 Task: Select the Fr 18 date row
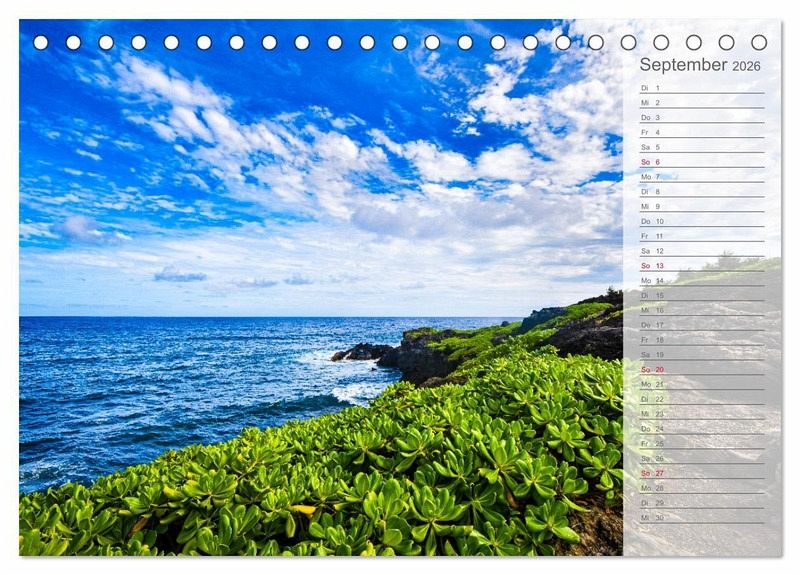(700, 340)
